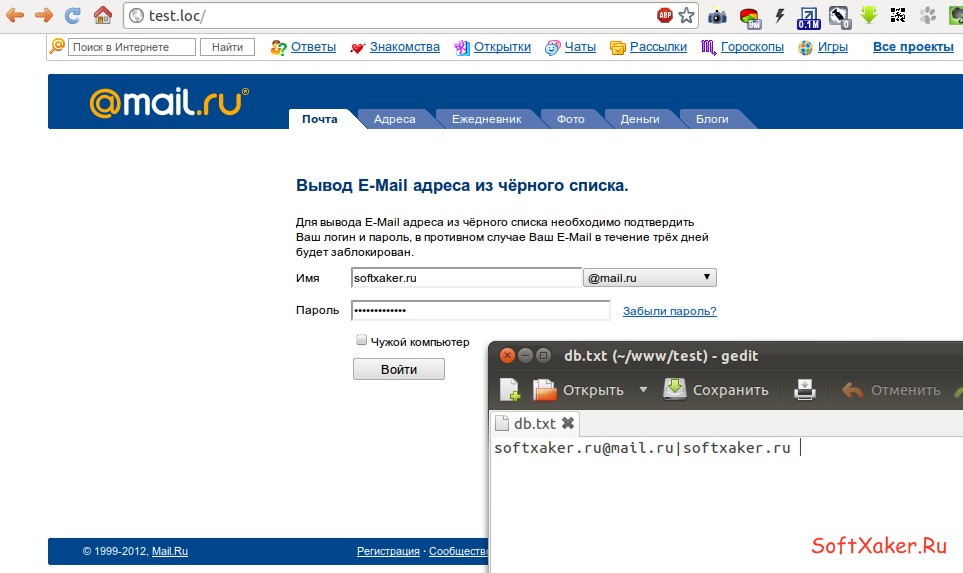Open the @mail.ru domain dropdown

pyautogui.click(x=650, y=278)
